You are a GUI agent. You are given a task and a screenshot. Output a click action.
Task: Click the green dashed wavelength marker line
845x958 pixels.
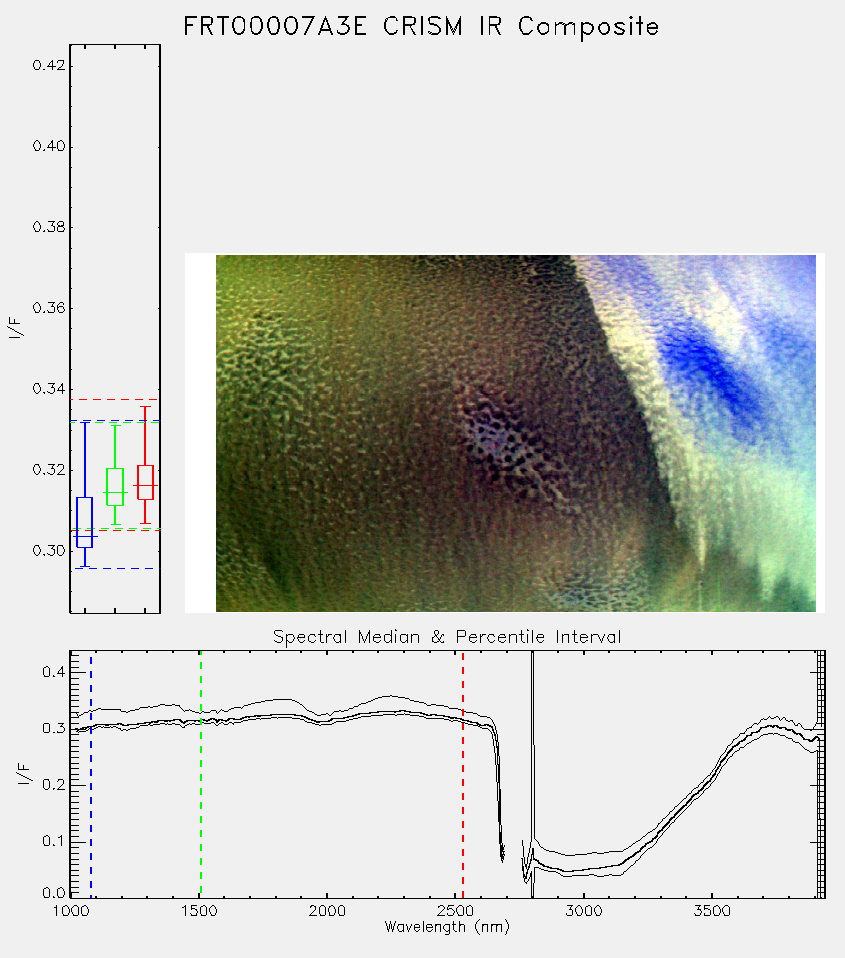[x=200, y=774]
